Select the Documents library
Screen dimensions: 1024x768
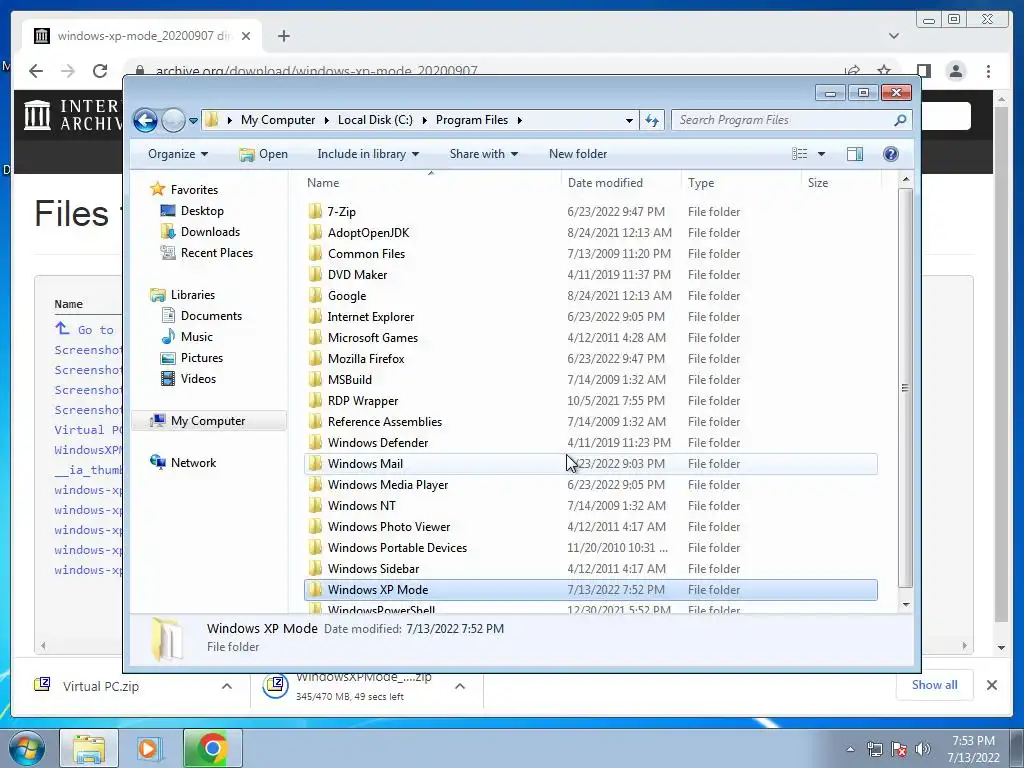point(211,316)
